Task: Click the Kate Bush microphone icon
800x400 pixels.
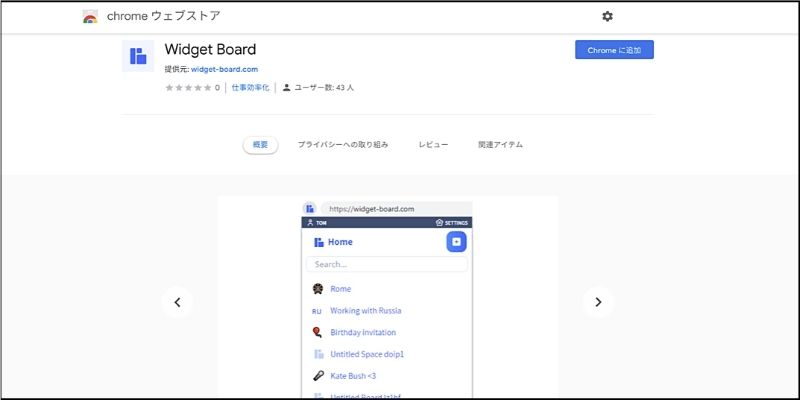Action: coord(318,376)
